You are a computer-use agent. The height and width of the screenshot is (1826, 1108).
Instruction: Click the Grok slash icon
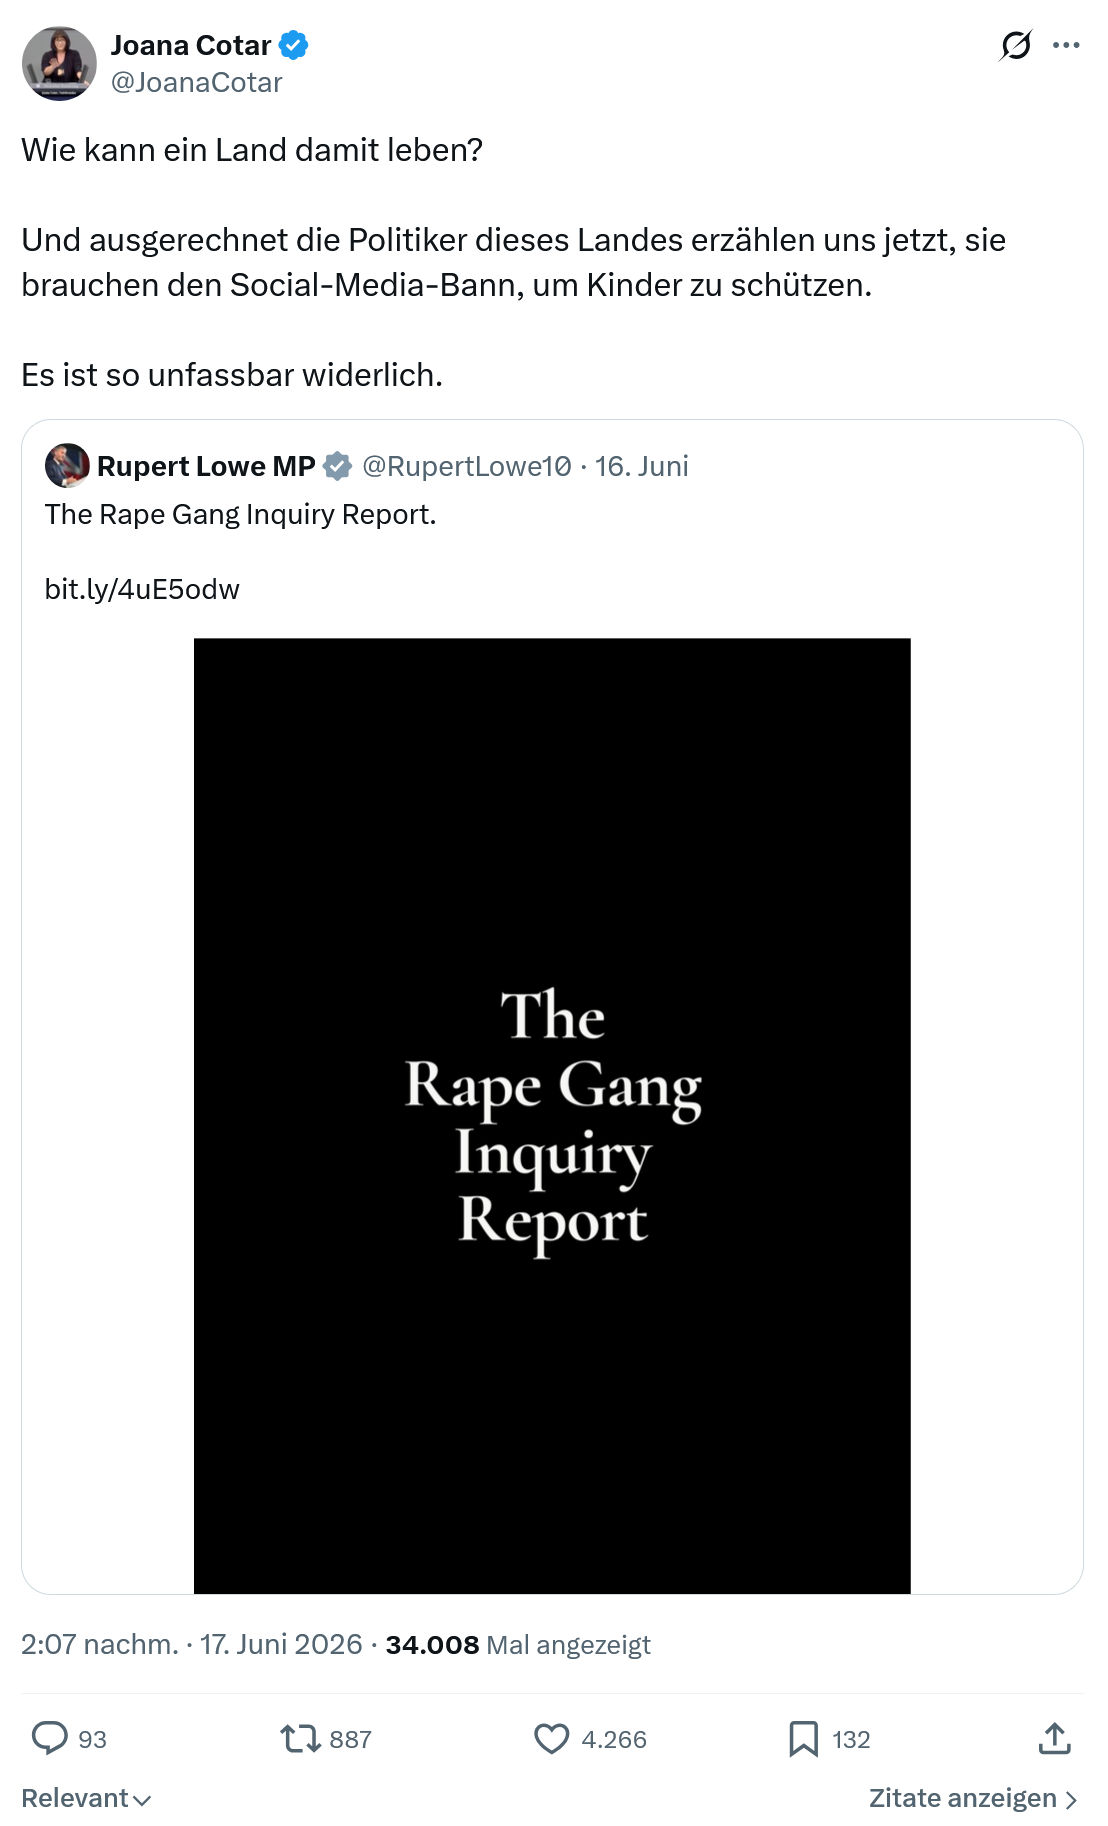[1015, 45]
